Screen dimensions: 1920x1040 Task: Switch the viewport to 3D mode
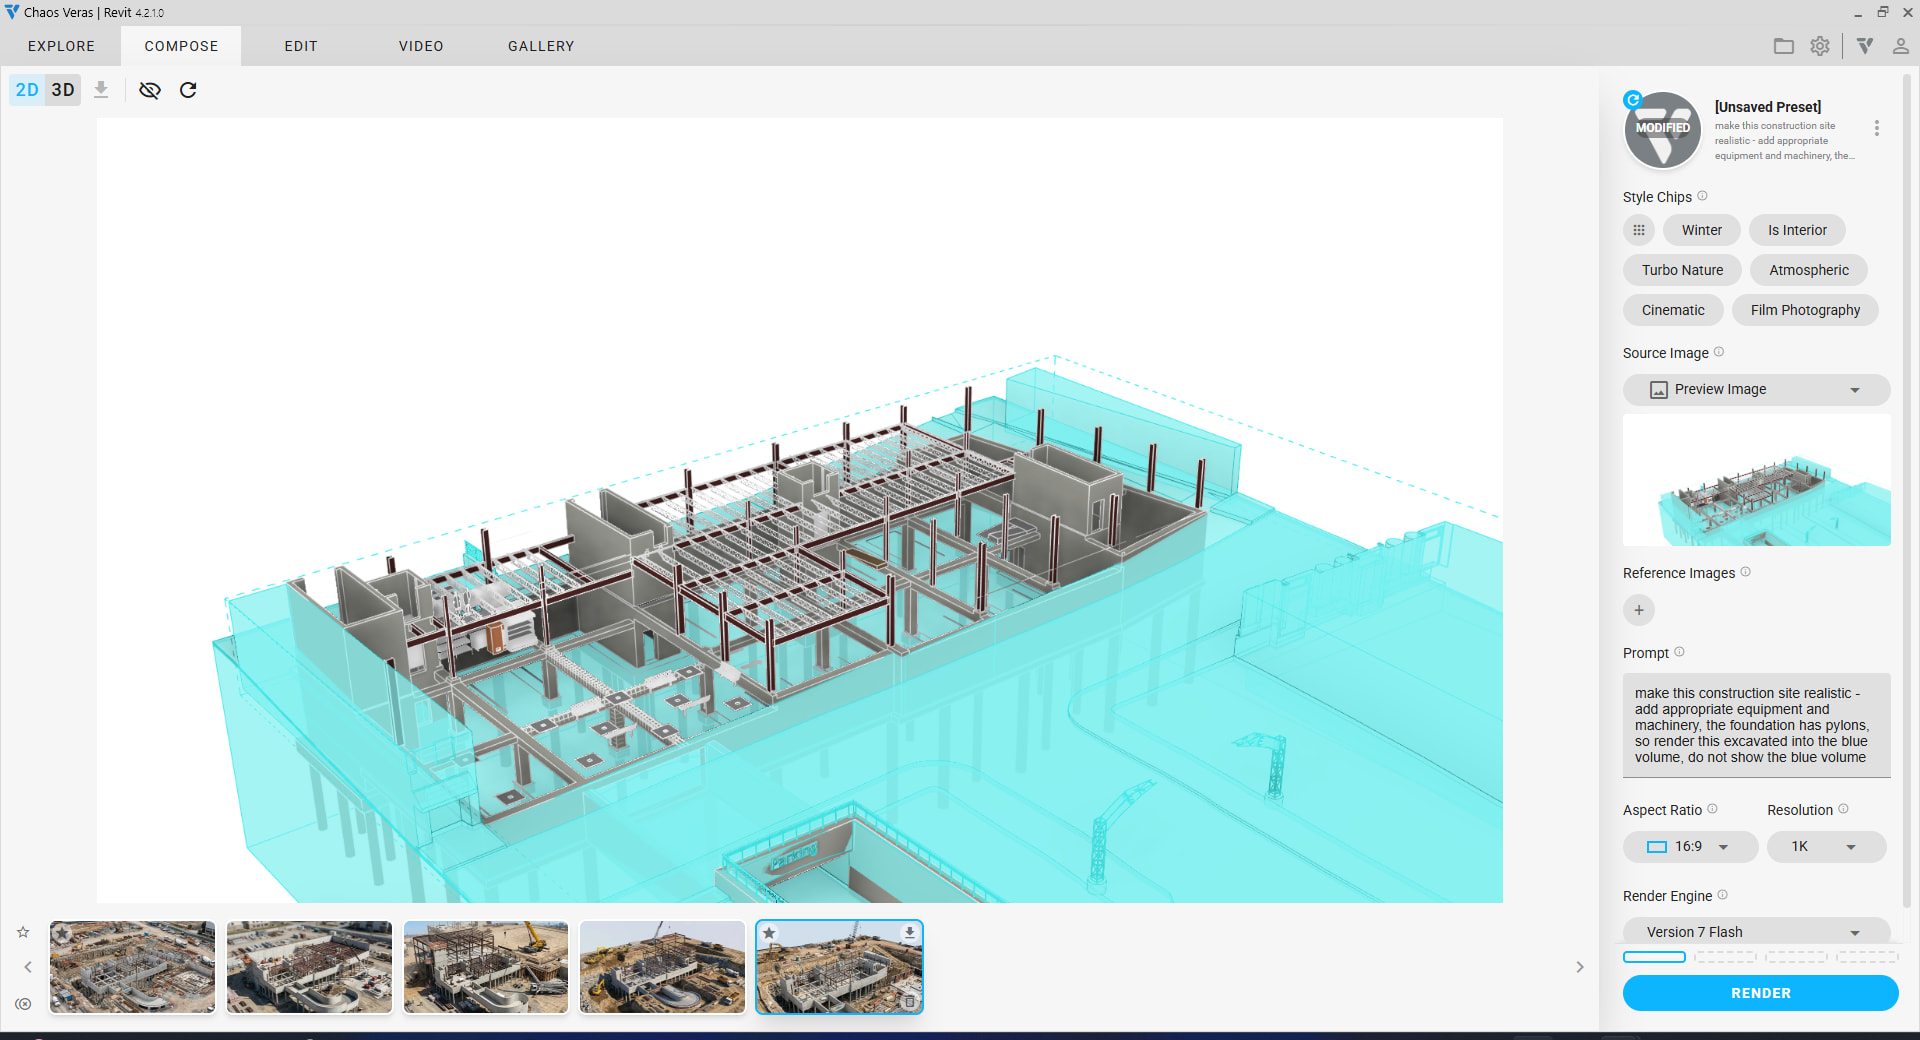click(x=63, y=90)
